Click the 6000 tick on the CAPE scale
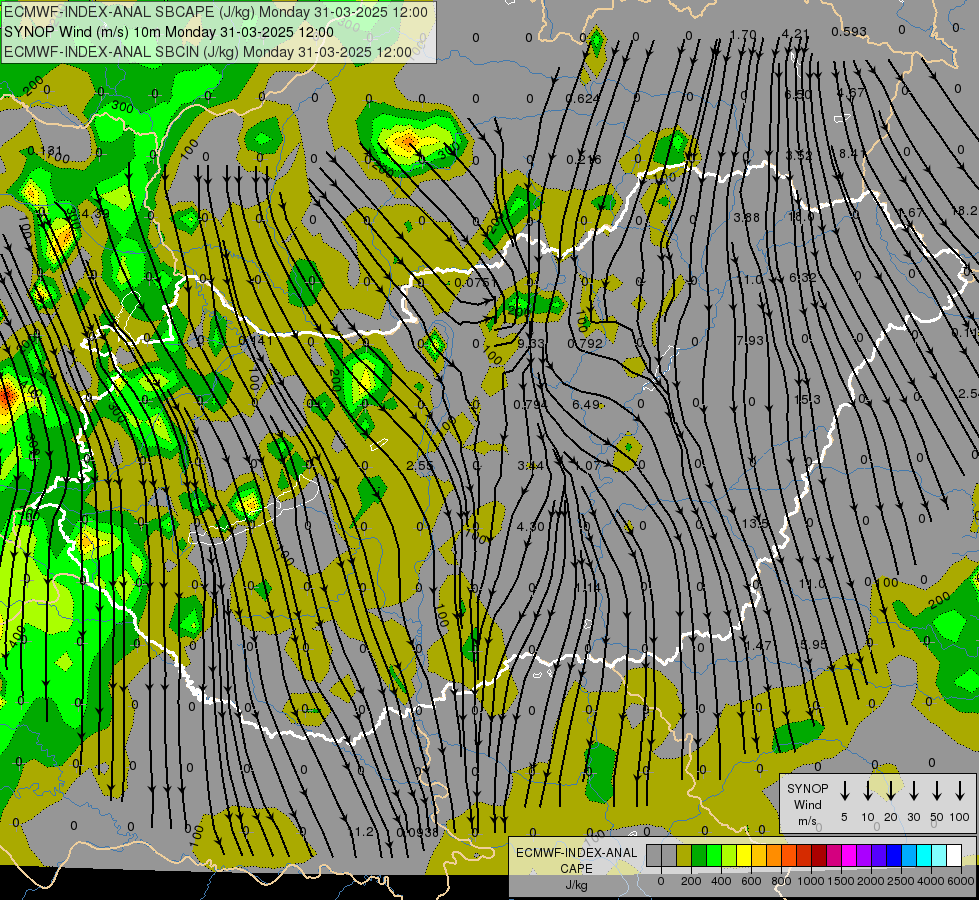The width and height of the screenshot is (979, 900). click(962, 881)
